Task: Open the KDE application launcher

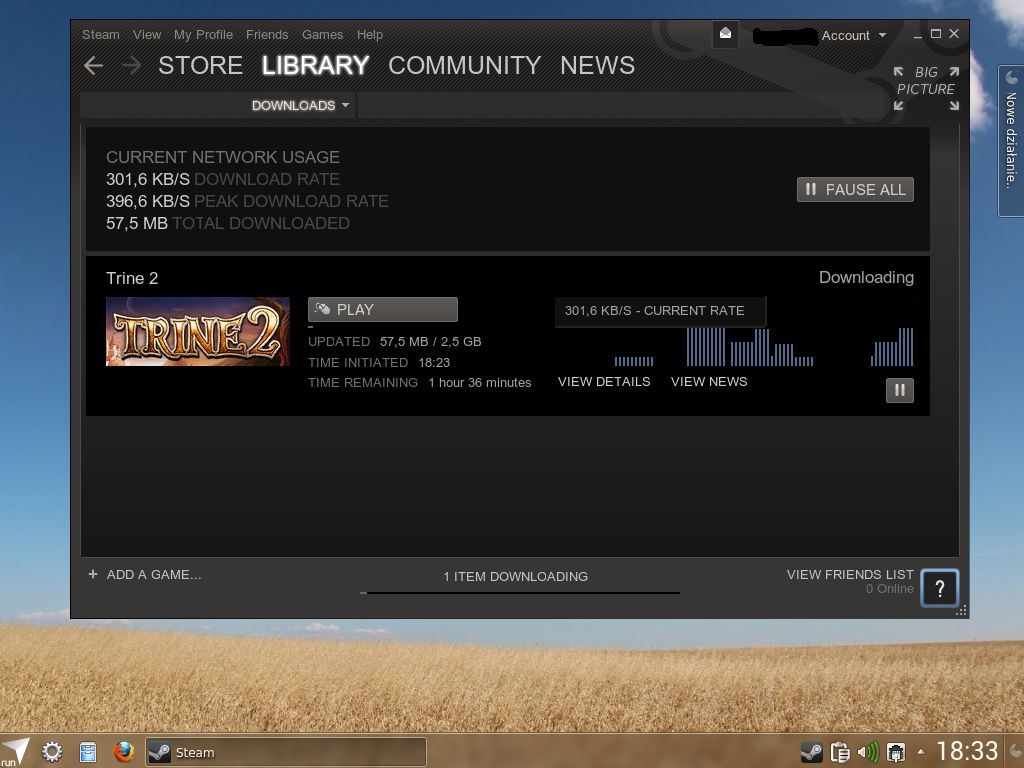Action: (x=16, y=752)
